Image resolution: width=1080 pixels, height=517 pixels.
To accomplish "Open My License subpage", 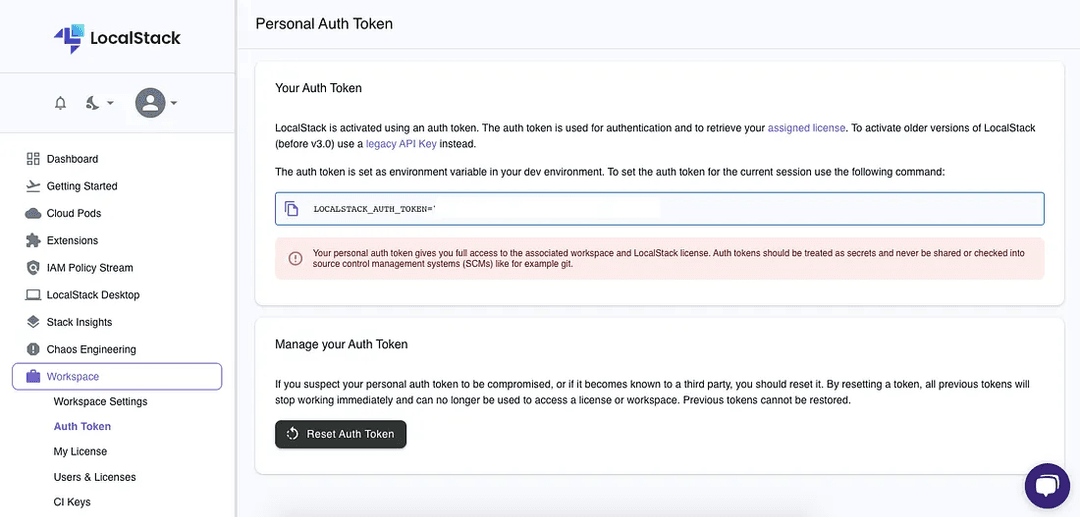I will 80,452.
